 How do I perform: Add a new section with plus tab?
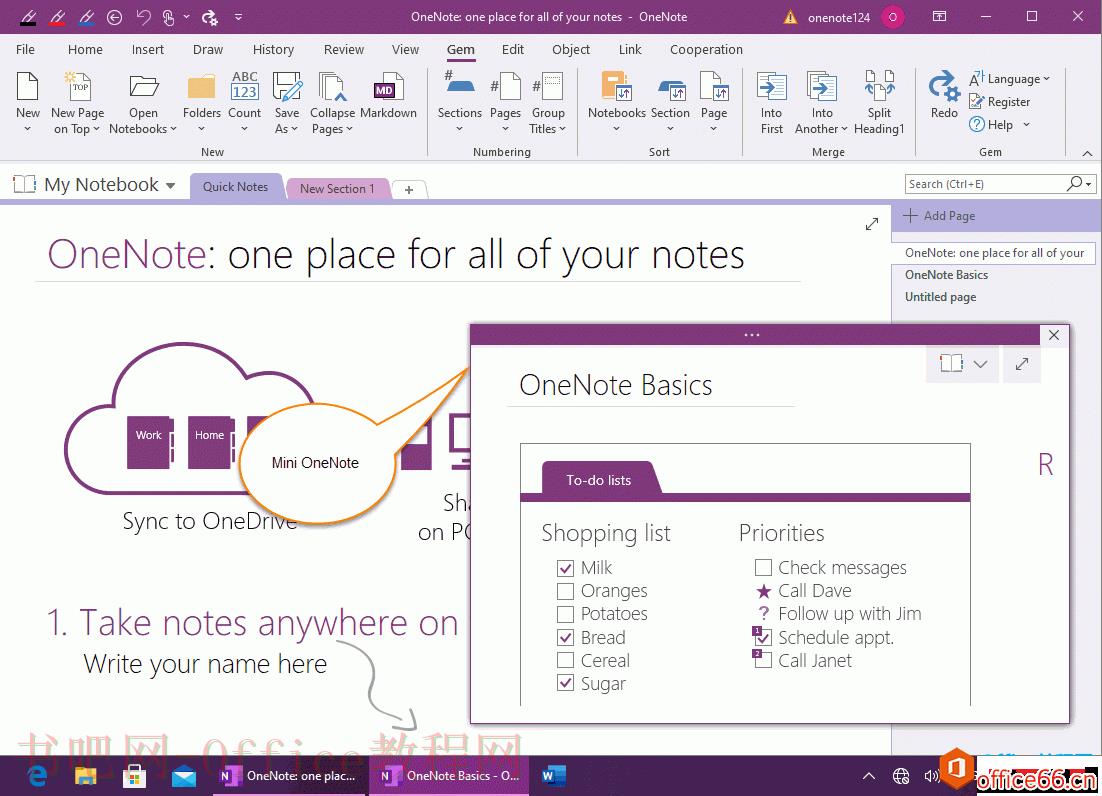[x=409, y=189]
